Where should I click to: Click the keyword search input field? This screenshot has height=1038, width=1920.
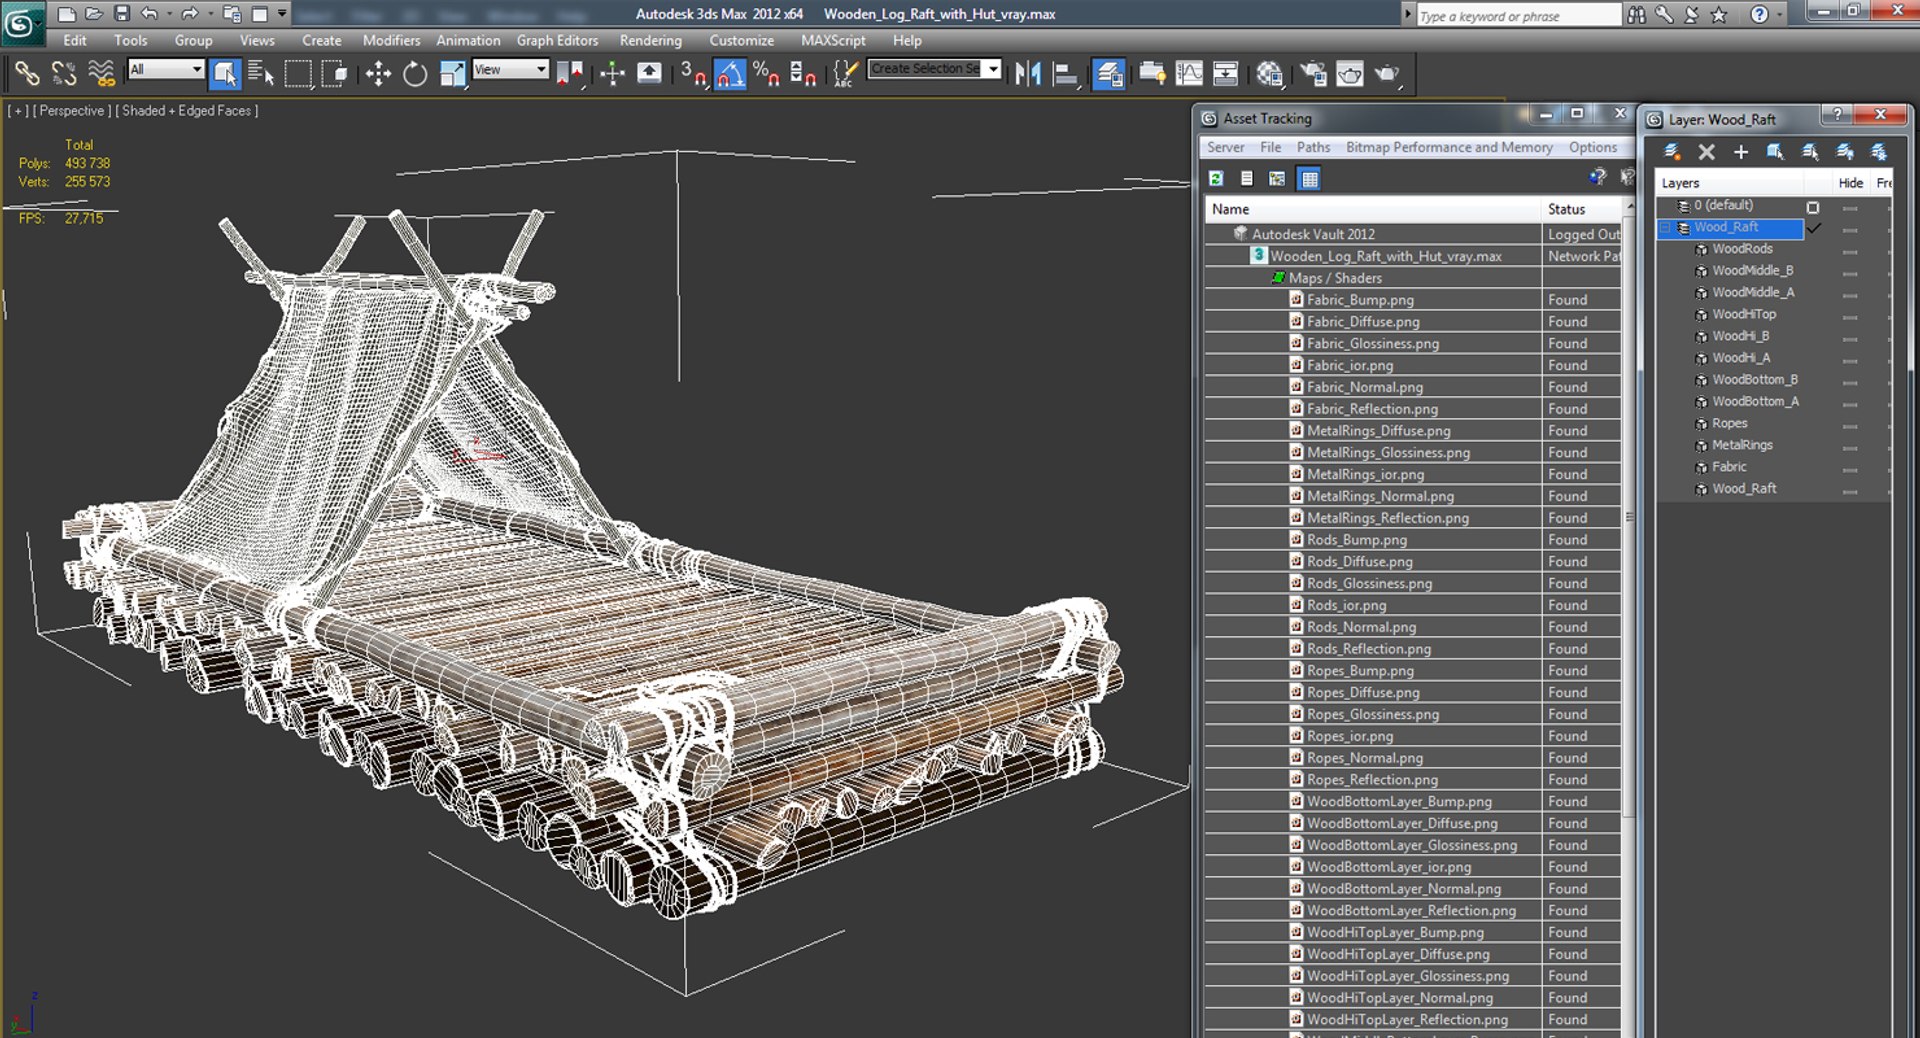pyautogui.click(x=1518, y=16)
